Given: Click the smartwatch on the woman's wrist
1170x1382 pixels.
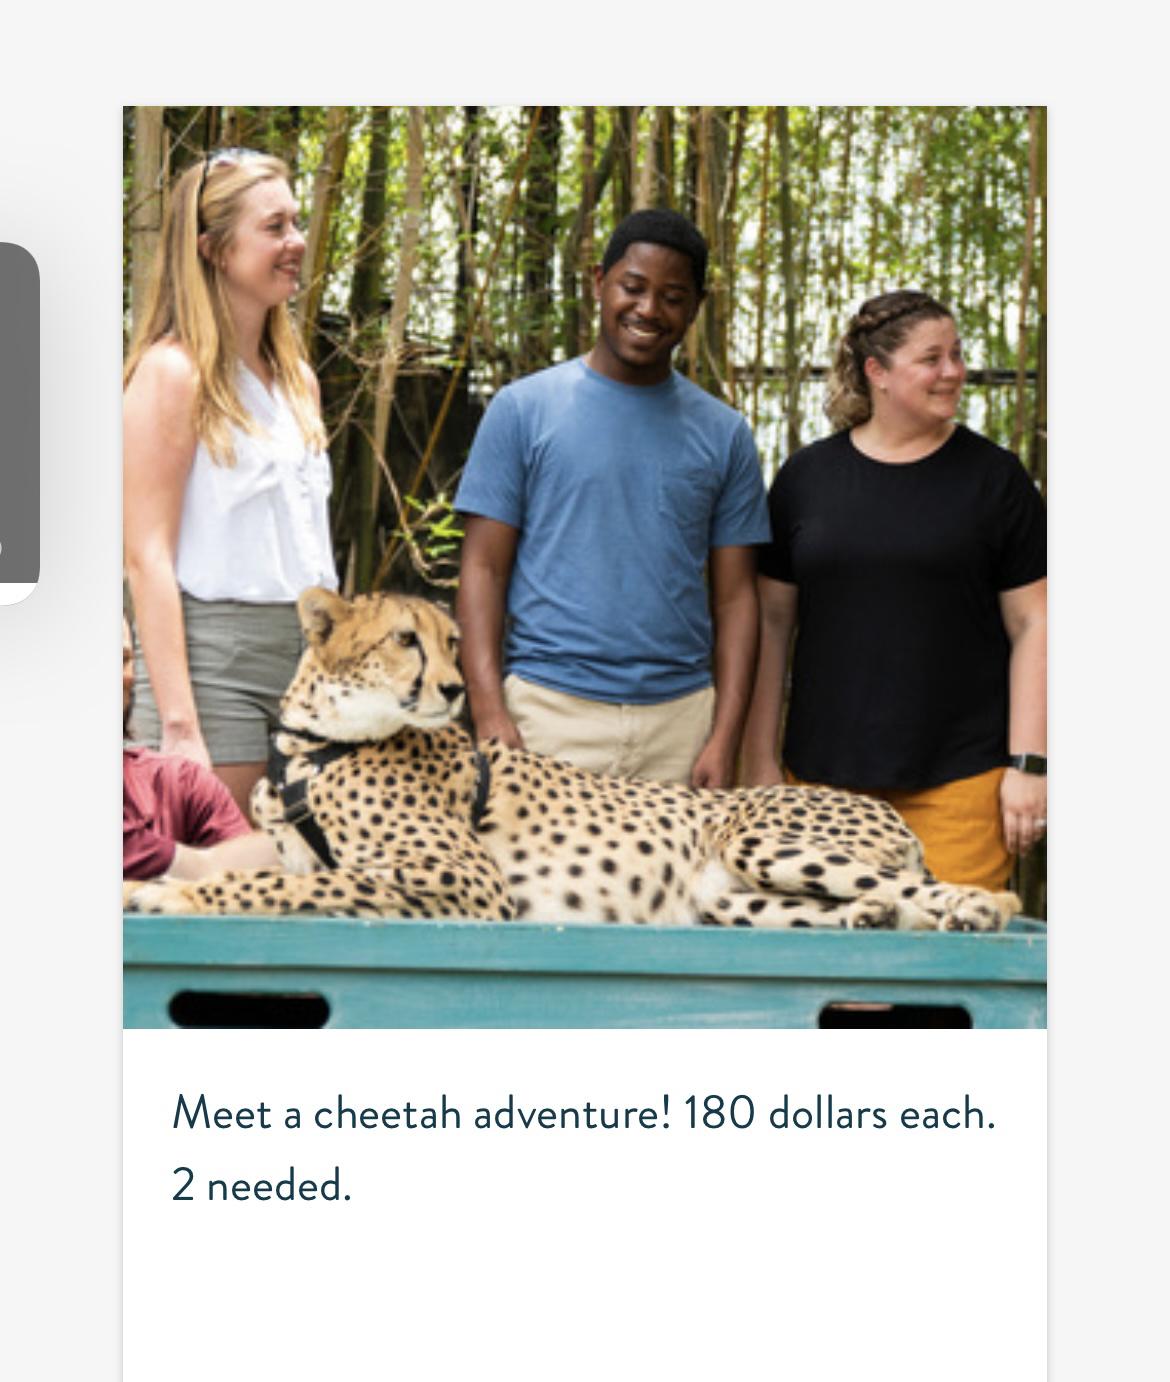Looking at the screenshot, I should tap(1029, 763).
